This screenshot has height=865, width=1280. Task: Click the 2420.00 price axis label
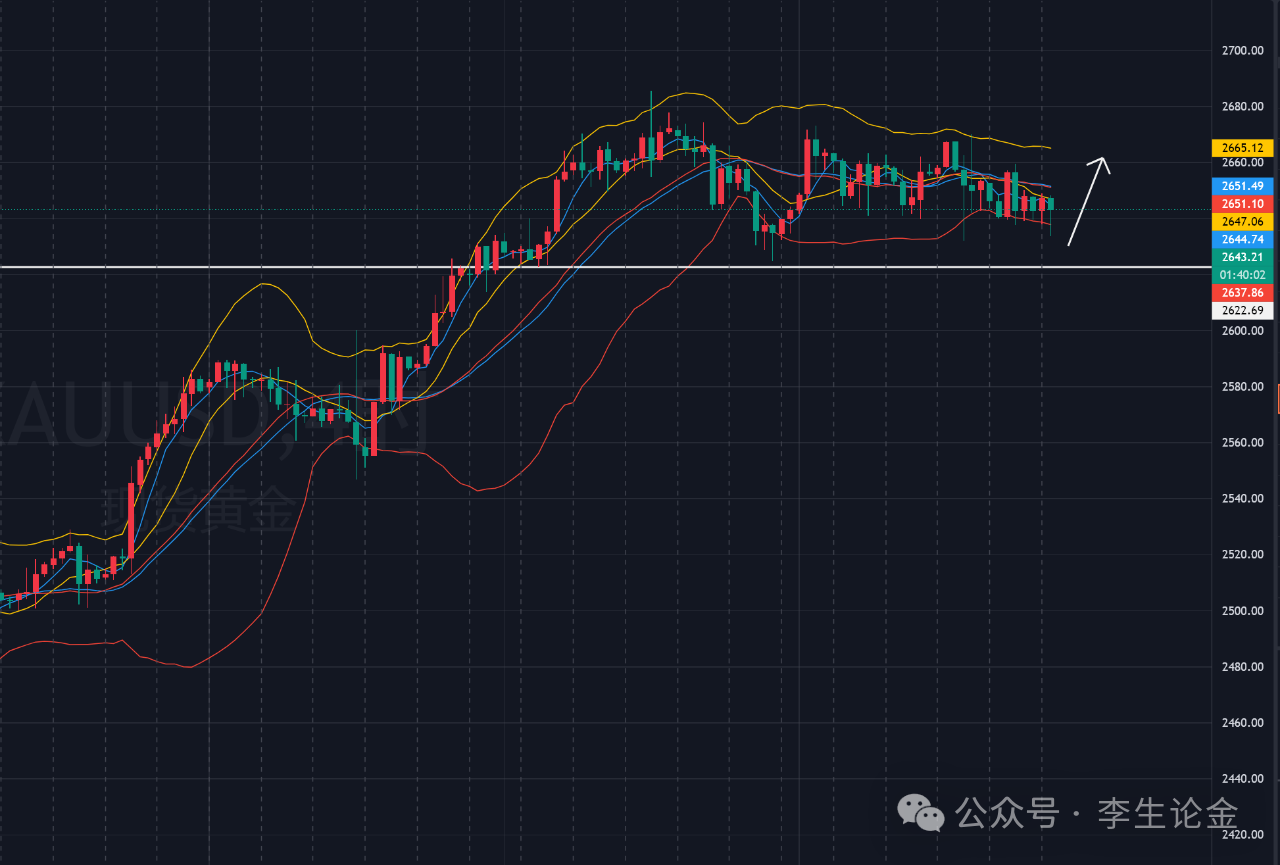[1242, 834]
